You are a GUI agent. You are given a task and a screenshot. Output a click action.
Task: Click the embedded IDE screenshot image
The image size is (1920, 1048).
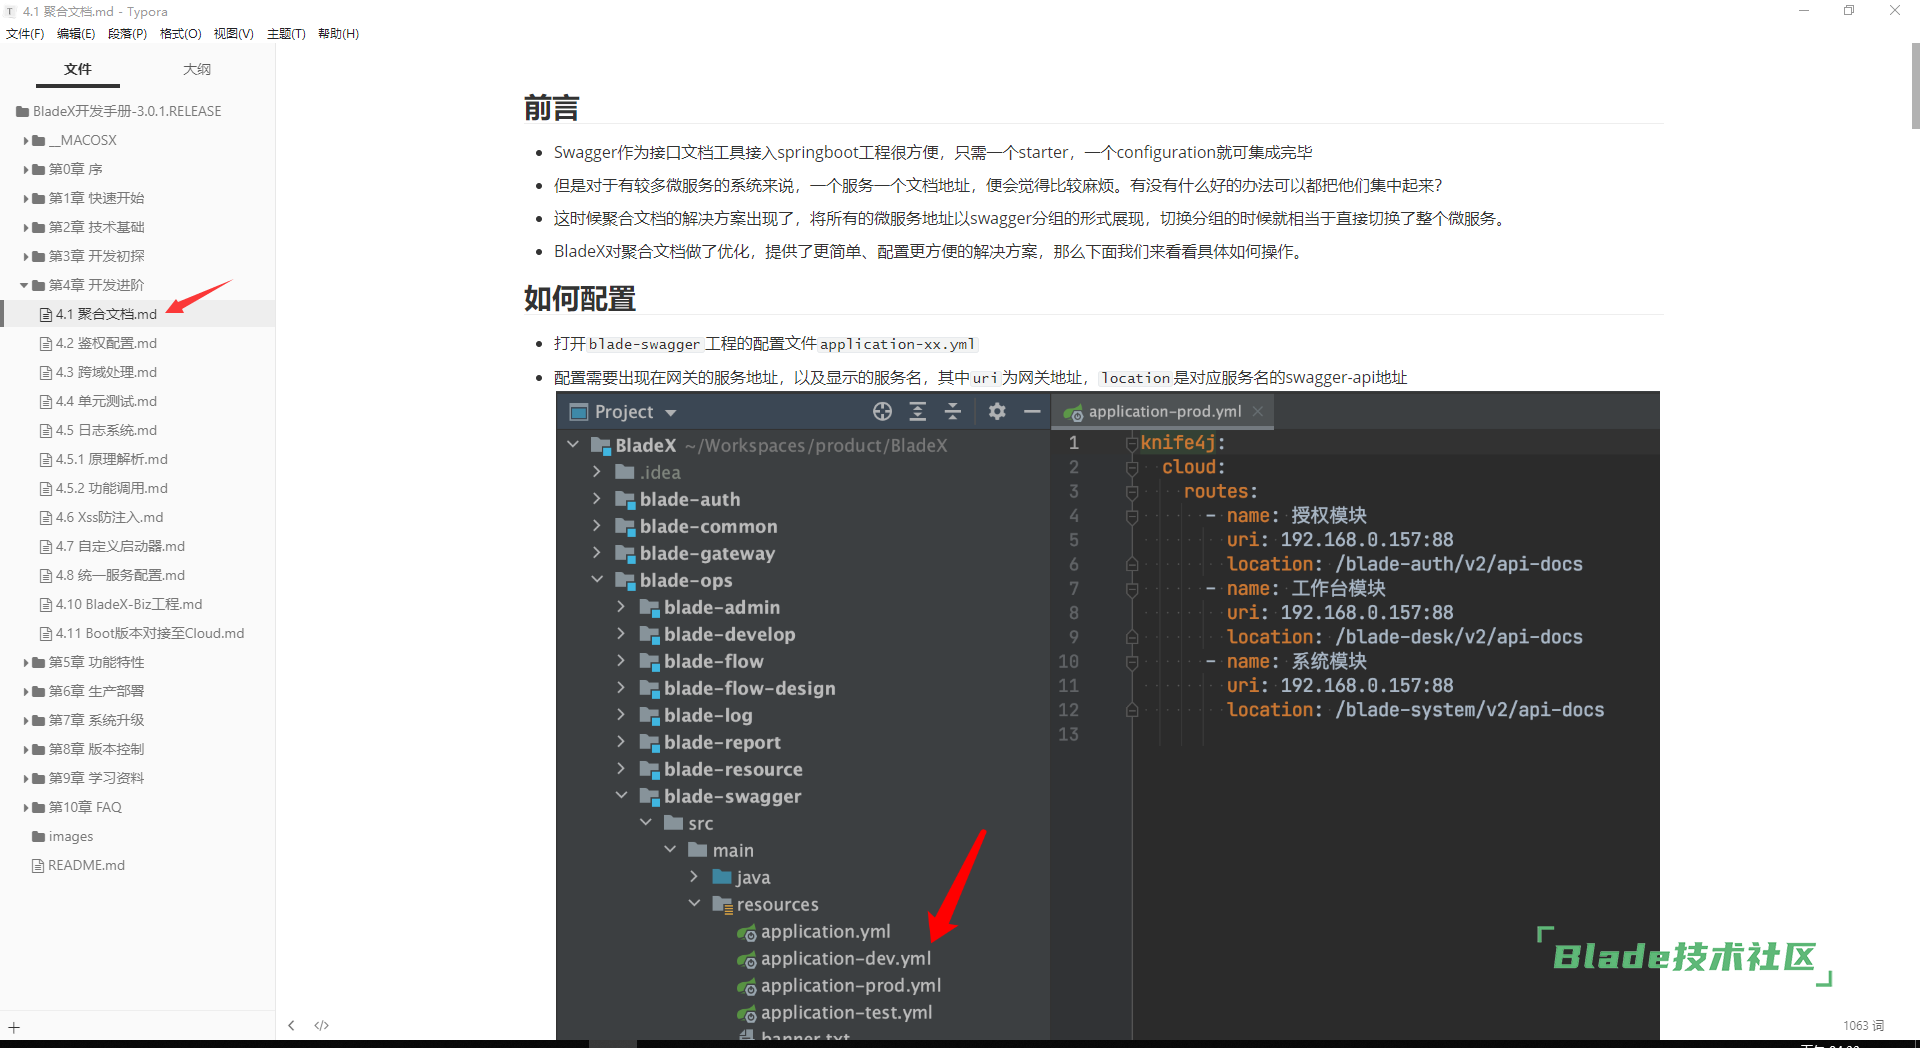[1107, 715]
